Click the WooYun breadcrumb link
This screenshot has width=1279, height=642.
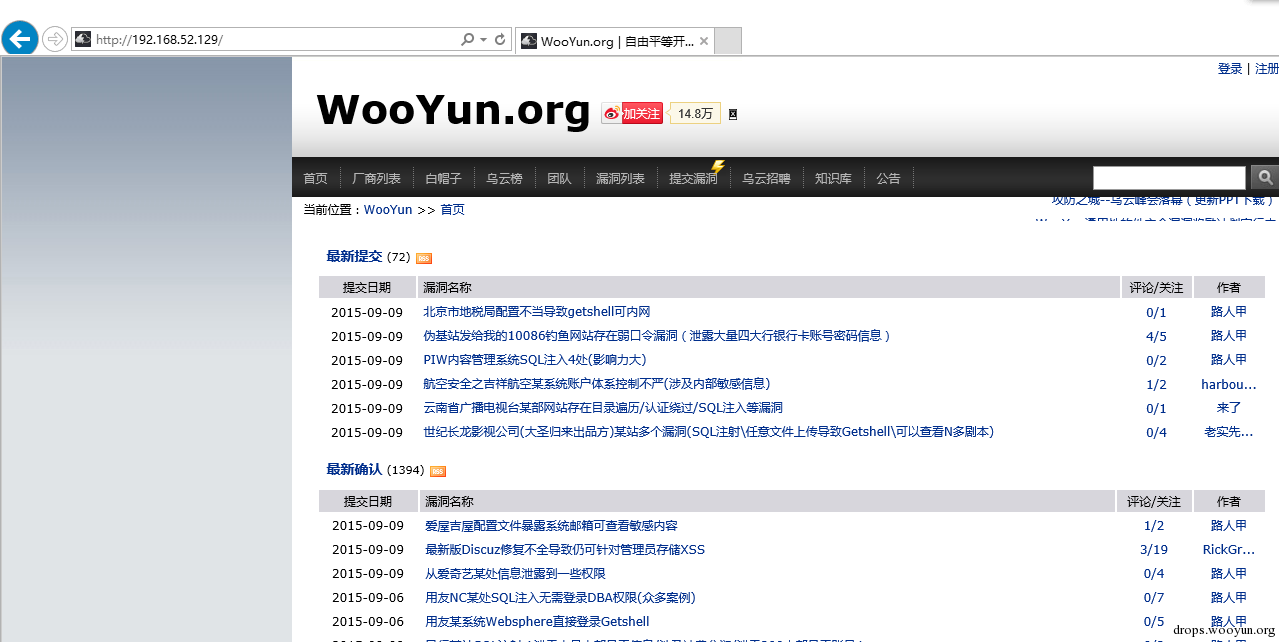coord(388,209)
